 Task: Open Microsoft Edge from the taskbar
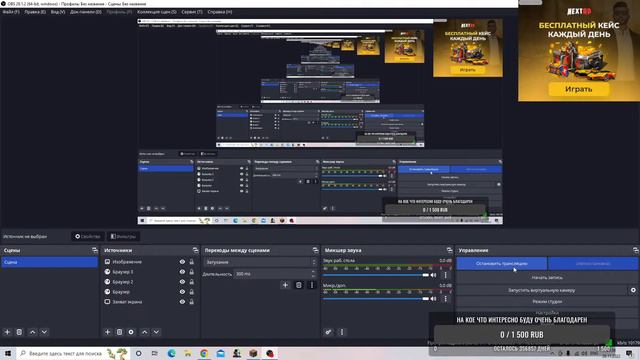tap(171, 353)
